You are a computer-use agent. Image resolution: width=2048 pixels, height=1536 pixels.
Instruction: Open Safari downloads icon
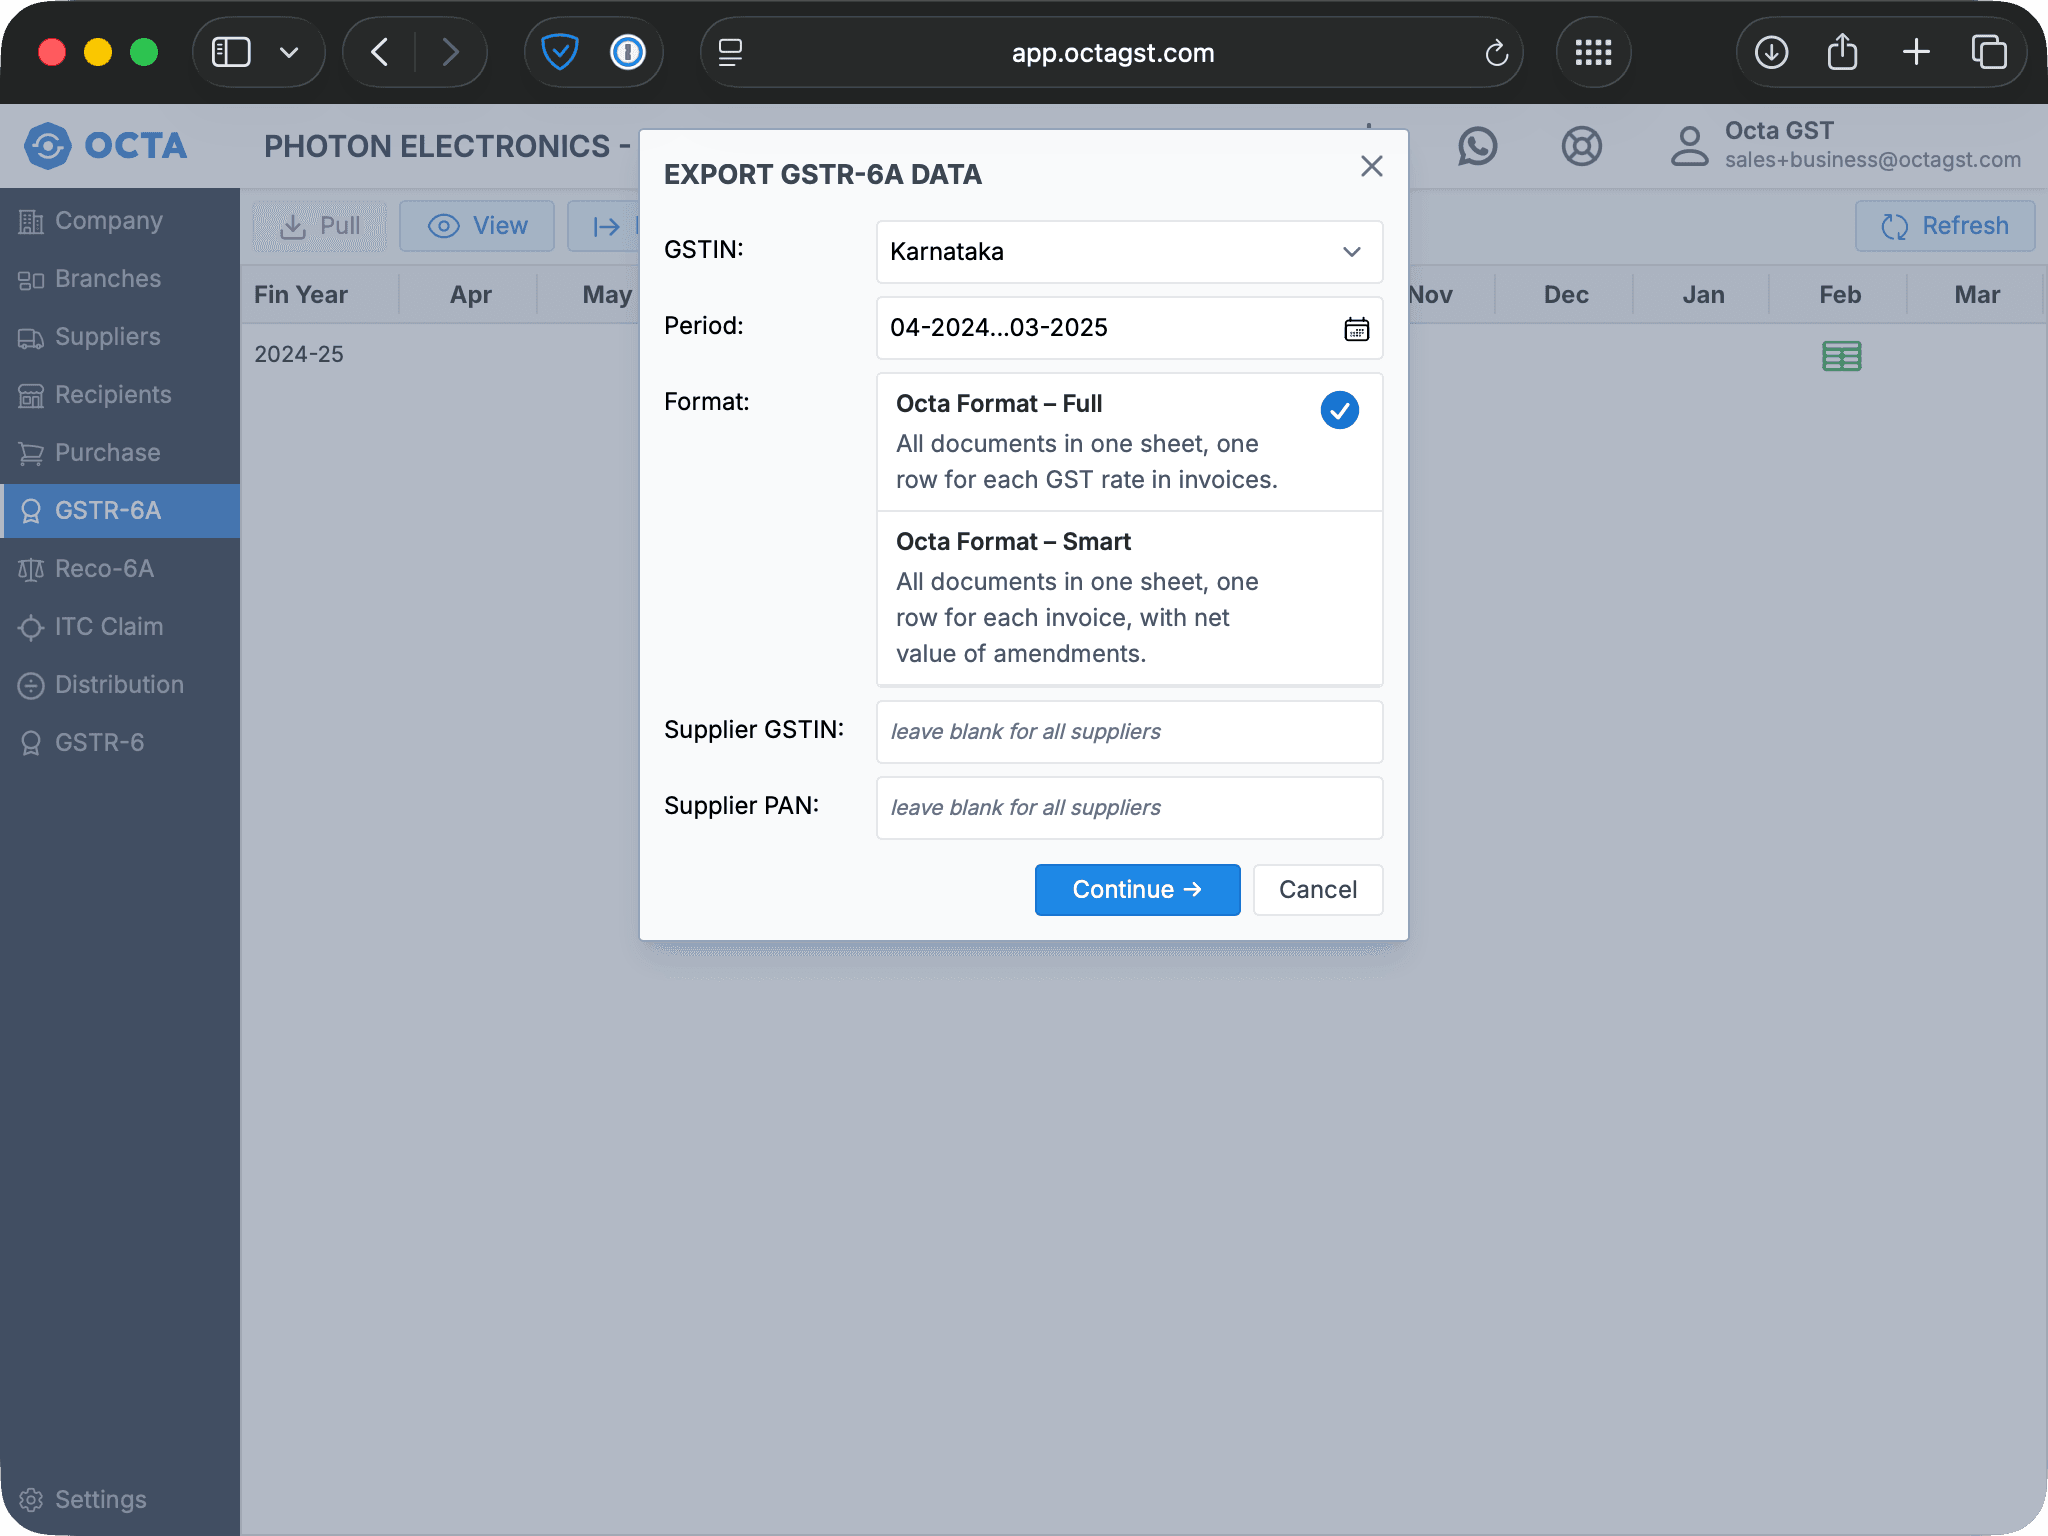(1771, 52)
